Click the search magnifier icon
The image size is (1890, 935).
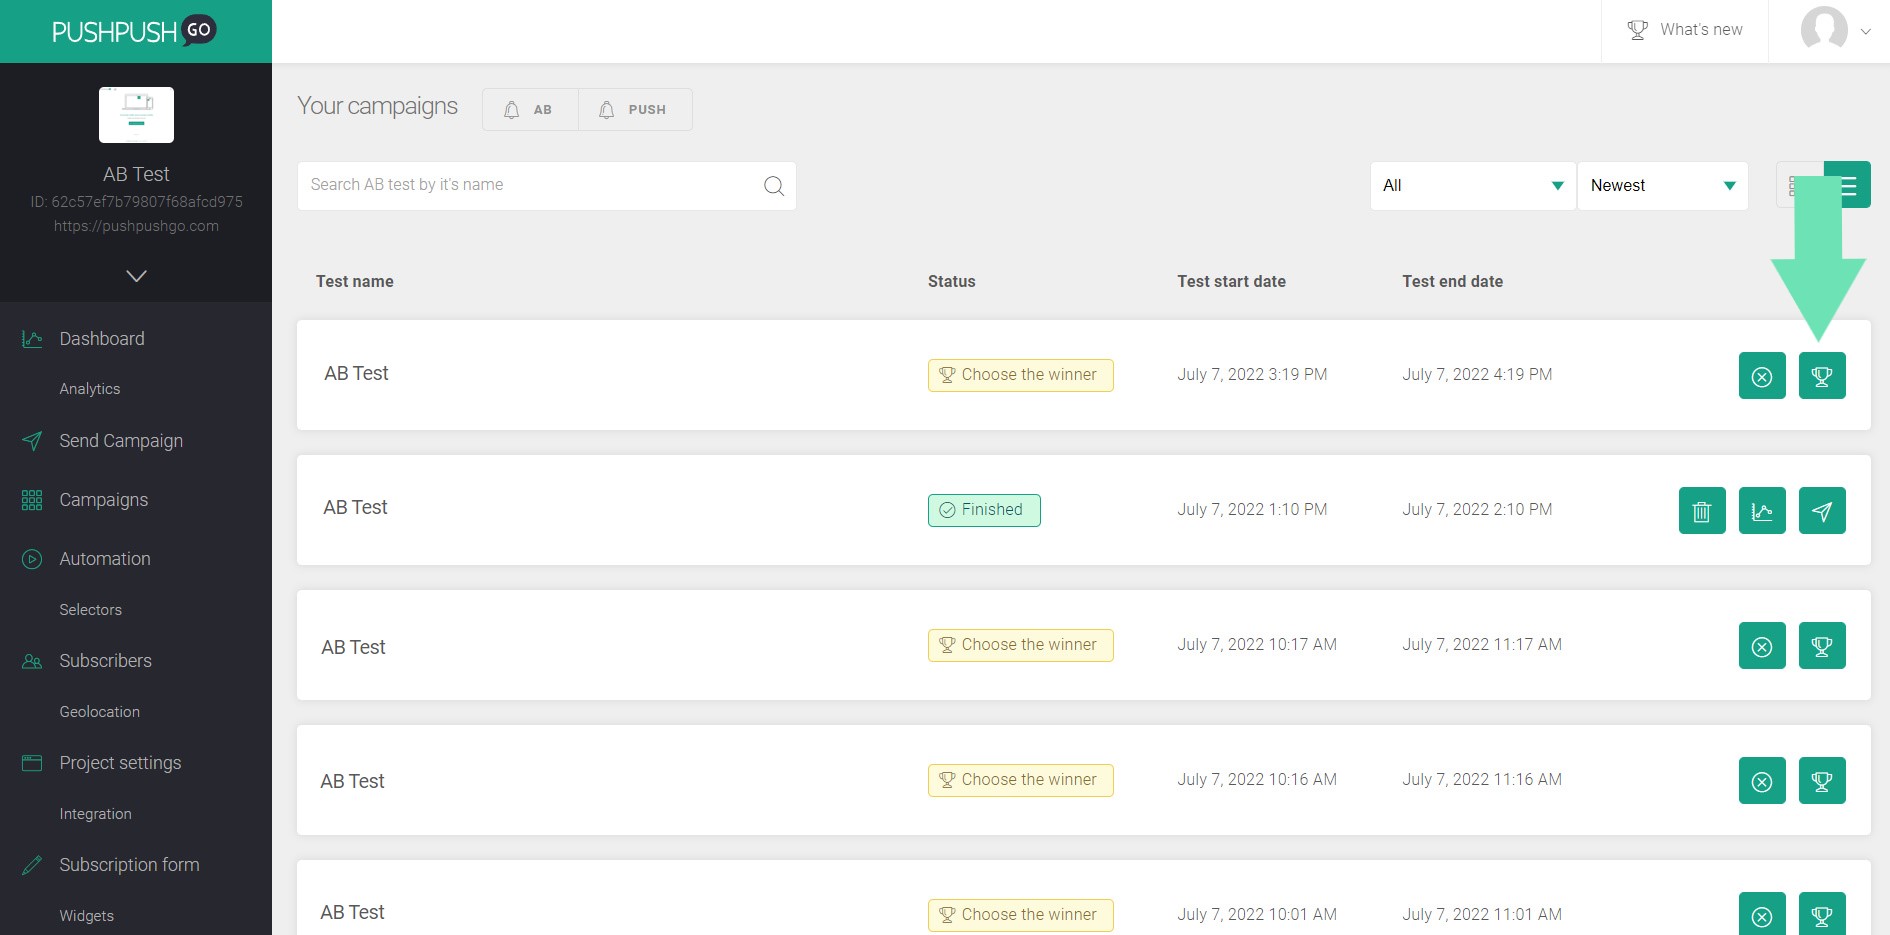point(774,186)
